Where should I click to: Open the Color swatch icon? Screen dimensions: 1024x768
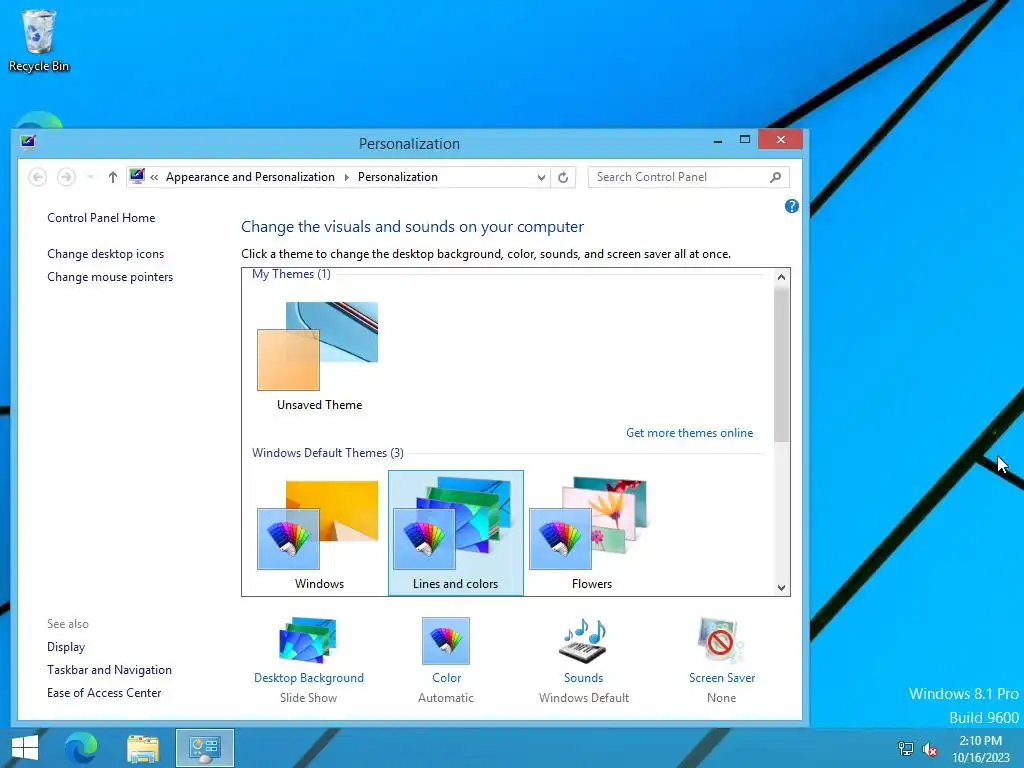click(x=446, y=640)
